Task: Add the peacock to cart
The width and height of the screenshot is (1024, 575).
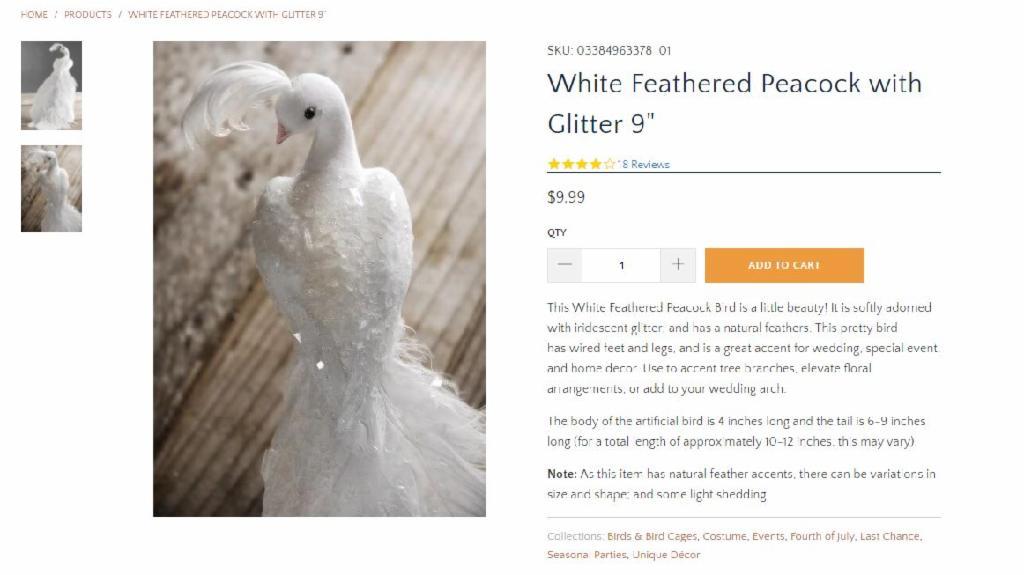Action: [x=784, y=265]
